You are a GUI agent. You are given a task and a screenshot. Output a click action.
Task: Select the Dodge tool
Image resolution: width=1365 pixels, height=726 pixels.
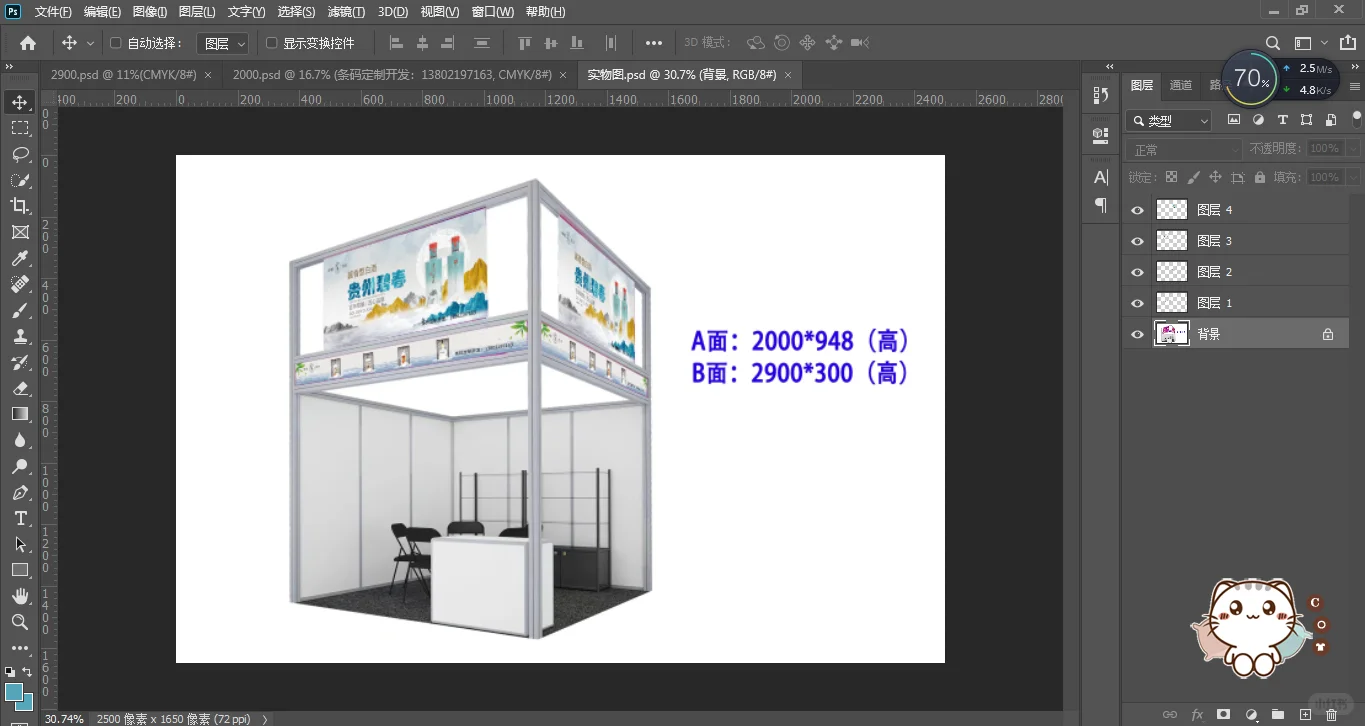20,466
